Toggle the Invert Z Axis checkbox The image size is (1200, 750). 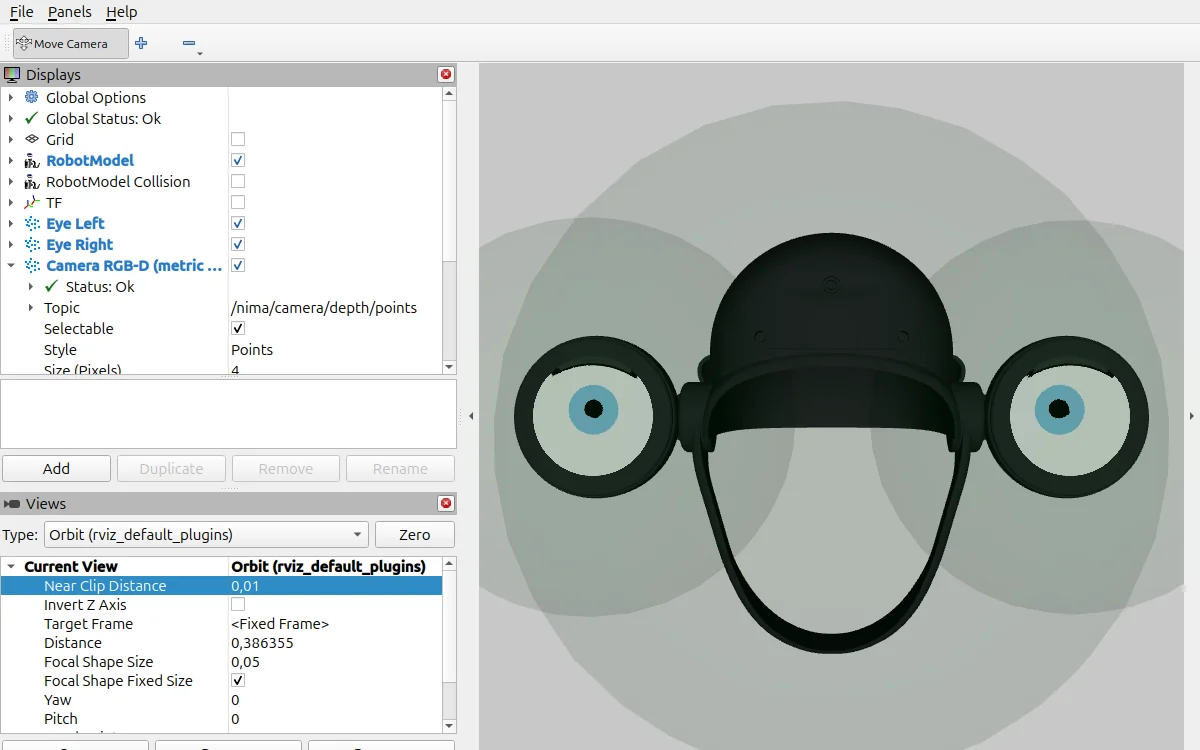click(238, 604)
